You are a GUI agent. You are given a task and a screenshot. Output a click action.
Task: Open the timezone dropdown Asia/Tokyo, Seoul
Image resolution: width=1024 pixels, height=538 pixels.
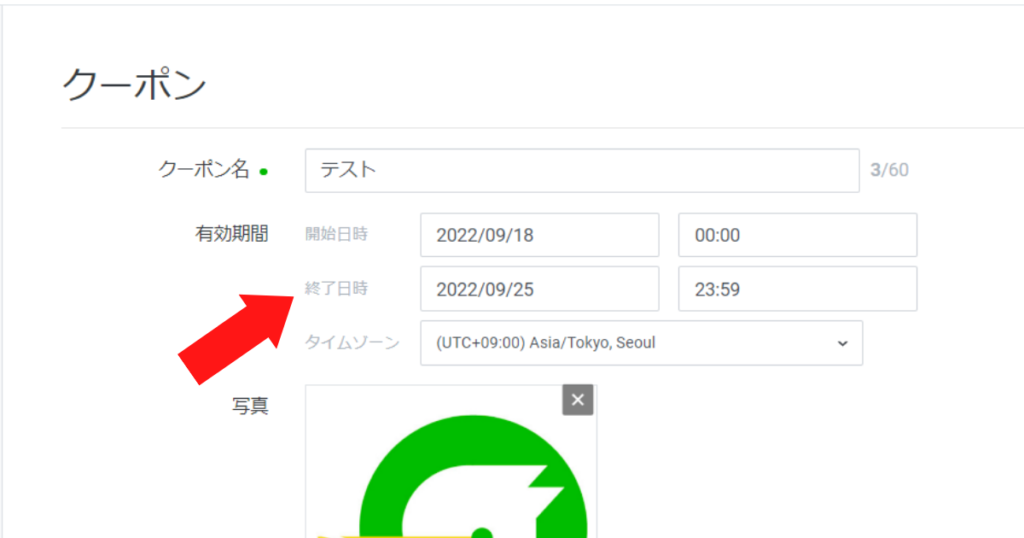click(x=641, y=343)
